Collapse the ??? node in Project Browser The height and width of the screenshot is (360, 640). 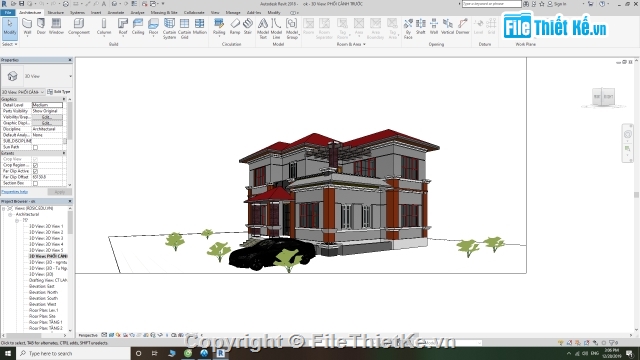pyautogui.click(x=17, y=220)
